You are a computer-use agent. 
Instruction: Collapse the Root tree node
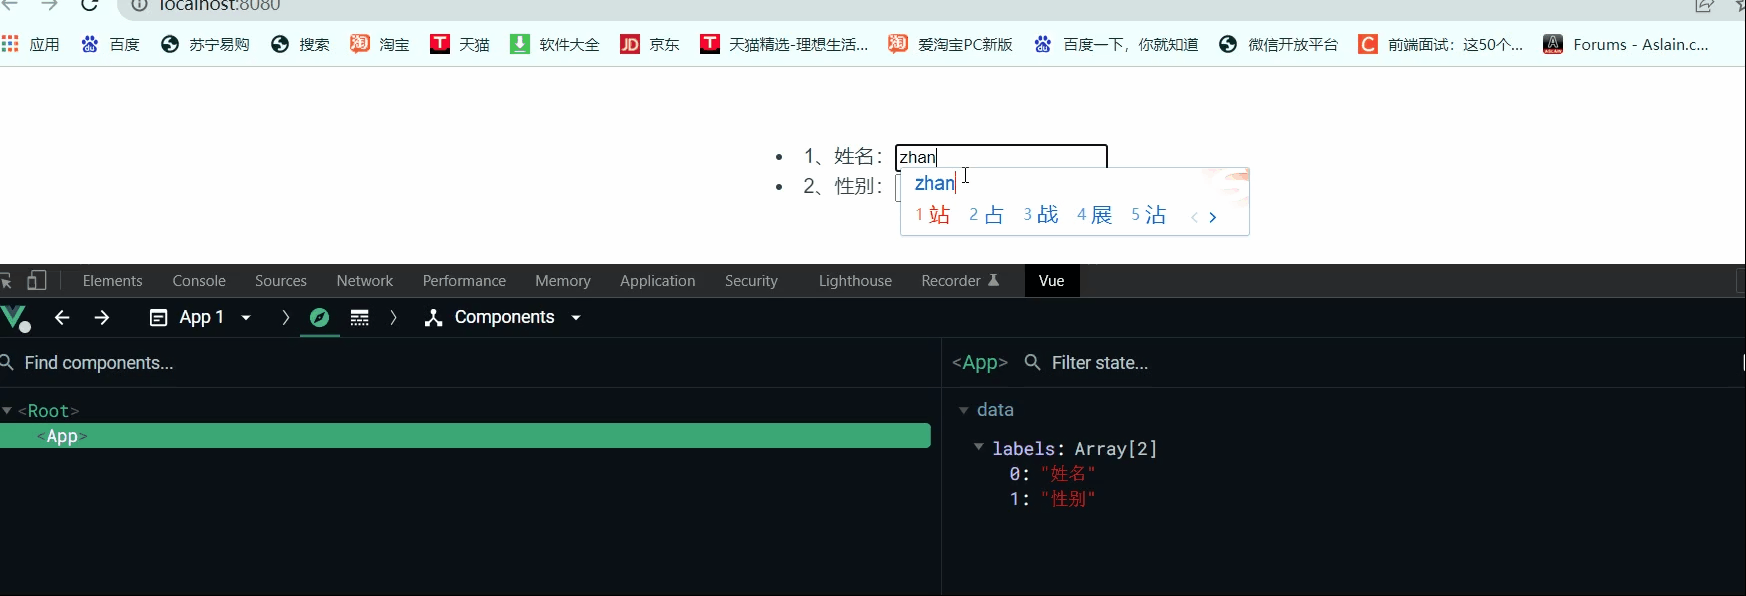7,411
